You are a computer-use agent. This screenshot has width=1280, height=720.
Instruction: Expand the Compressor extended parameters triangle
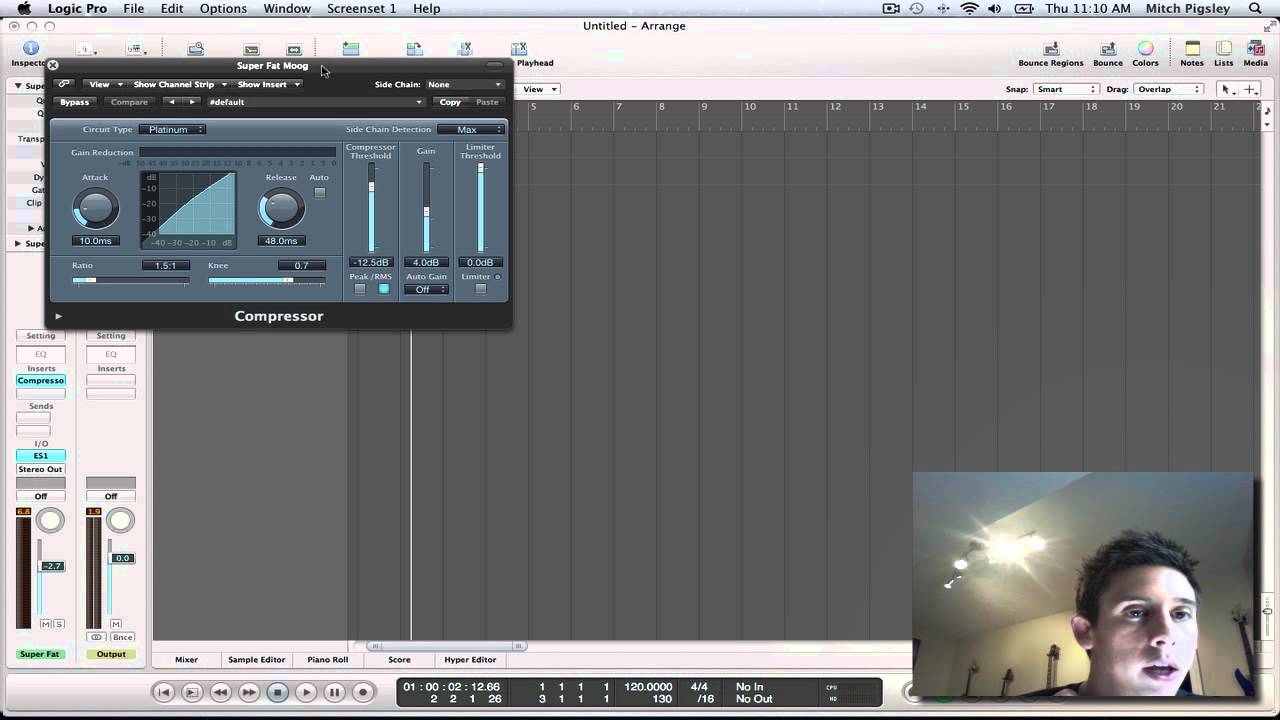pyautogui.click(x=59, y=316)
